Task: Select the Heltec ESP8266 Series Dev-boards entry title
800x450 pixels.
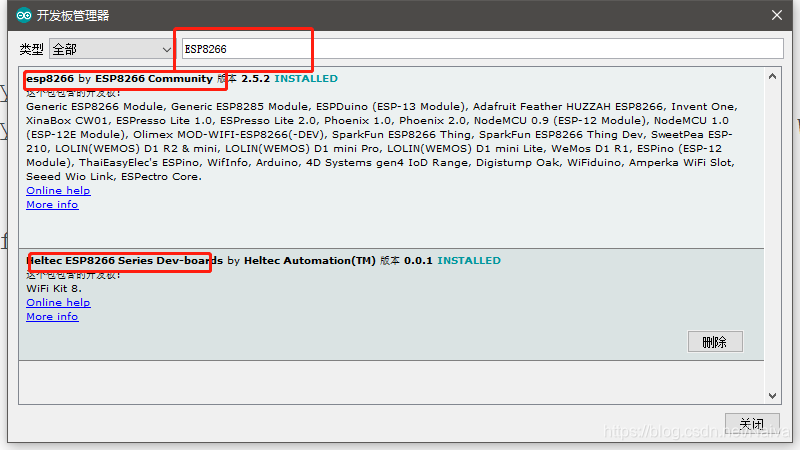Action: [x=124, y=260]
